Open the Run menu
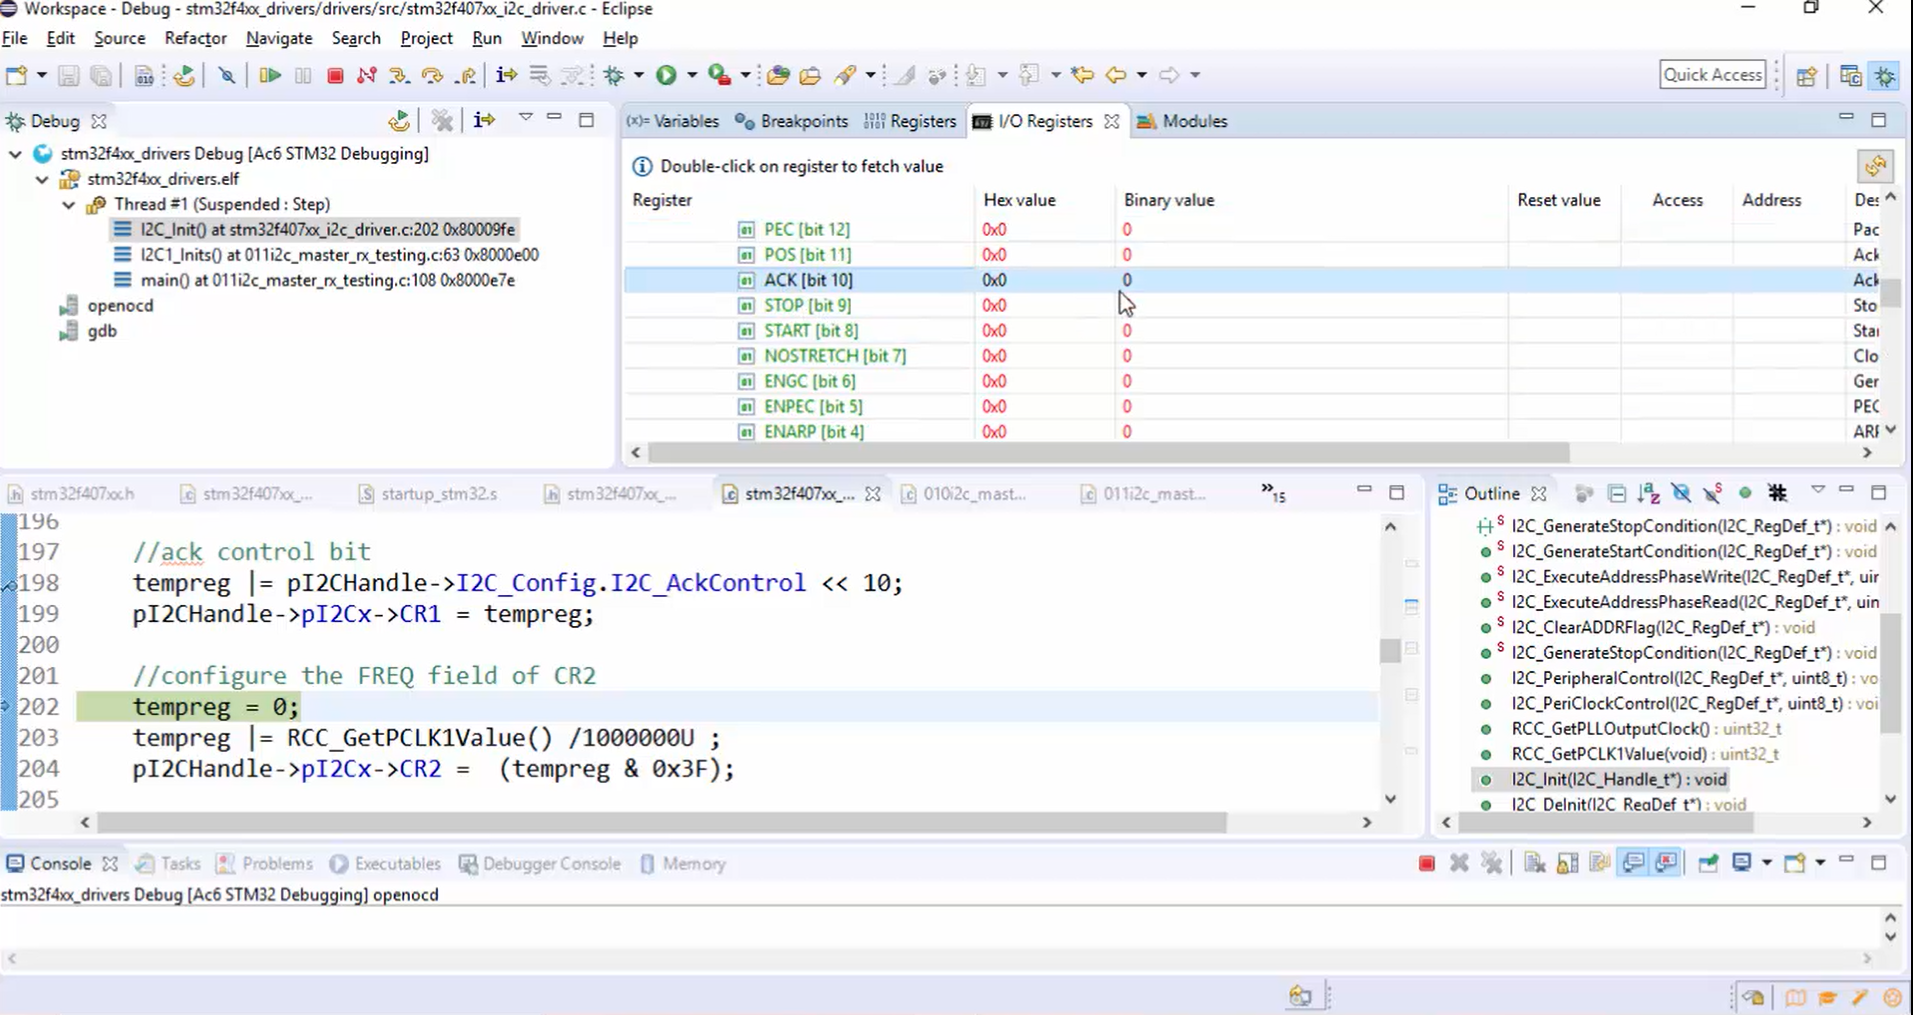Image resolution: width=1913 pixels, height=1015 pixels. click(487, 38)
